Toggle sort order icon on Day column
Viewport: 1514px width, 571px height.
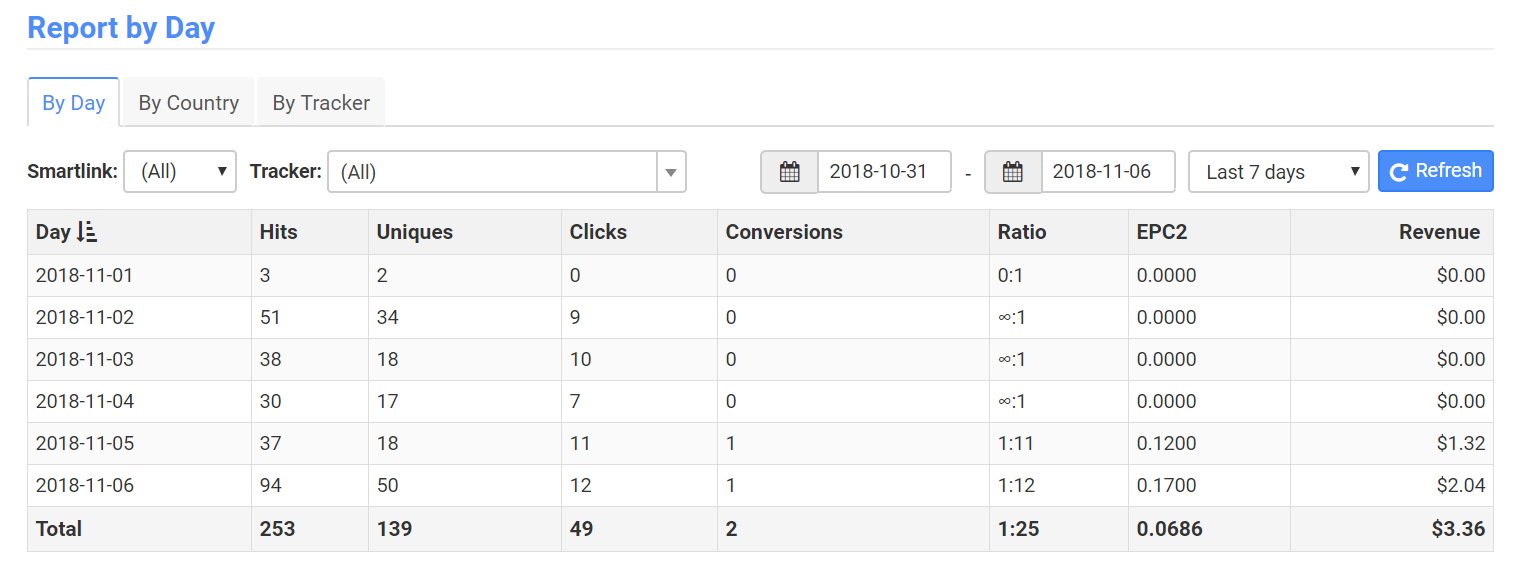pyautogui.click(x=87, y=232)
